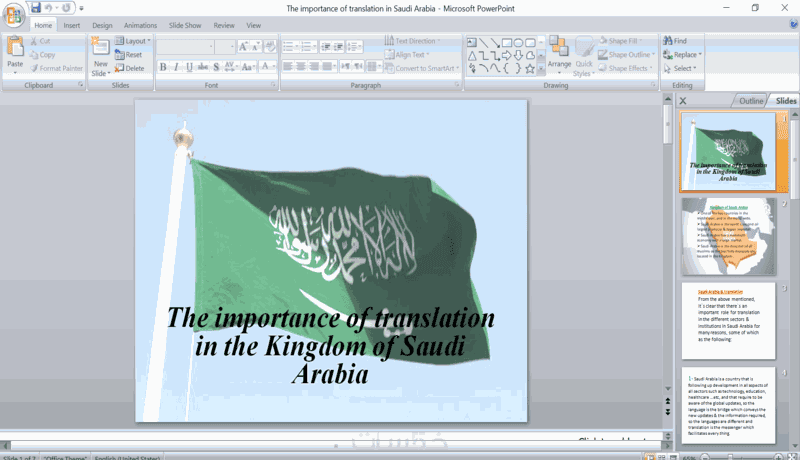
Task: Clear all text formatting
Action: 270,47
